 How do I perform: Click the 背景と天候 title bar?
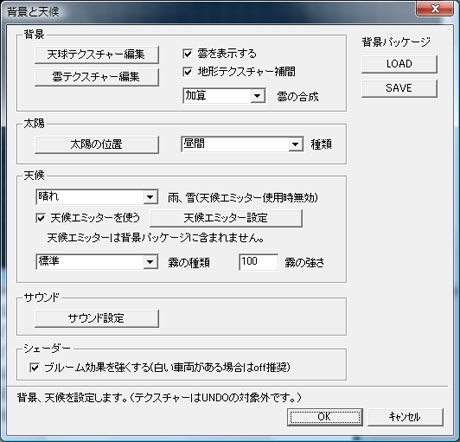[207, 12]
